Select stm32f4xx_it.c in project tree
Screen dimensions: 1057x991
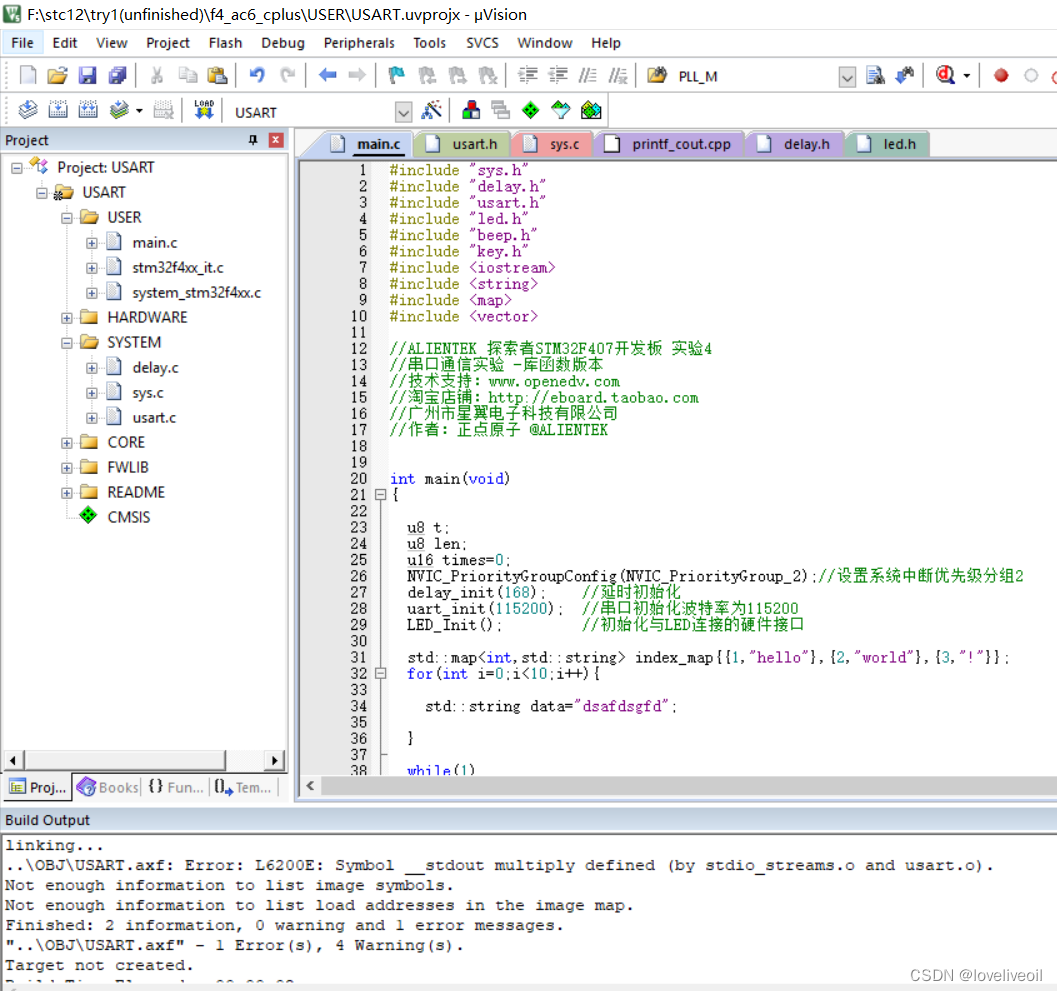click(x=177, y=268)
